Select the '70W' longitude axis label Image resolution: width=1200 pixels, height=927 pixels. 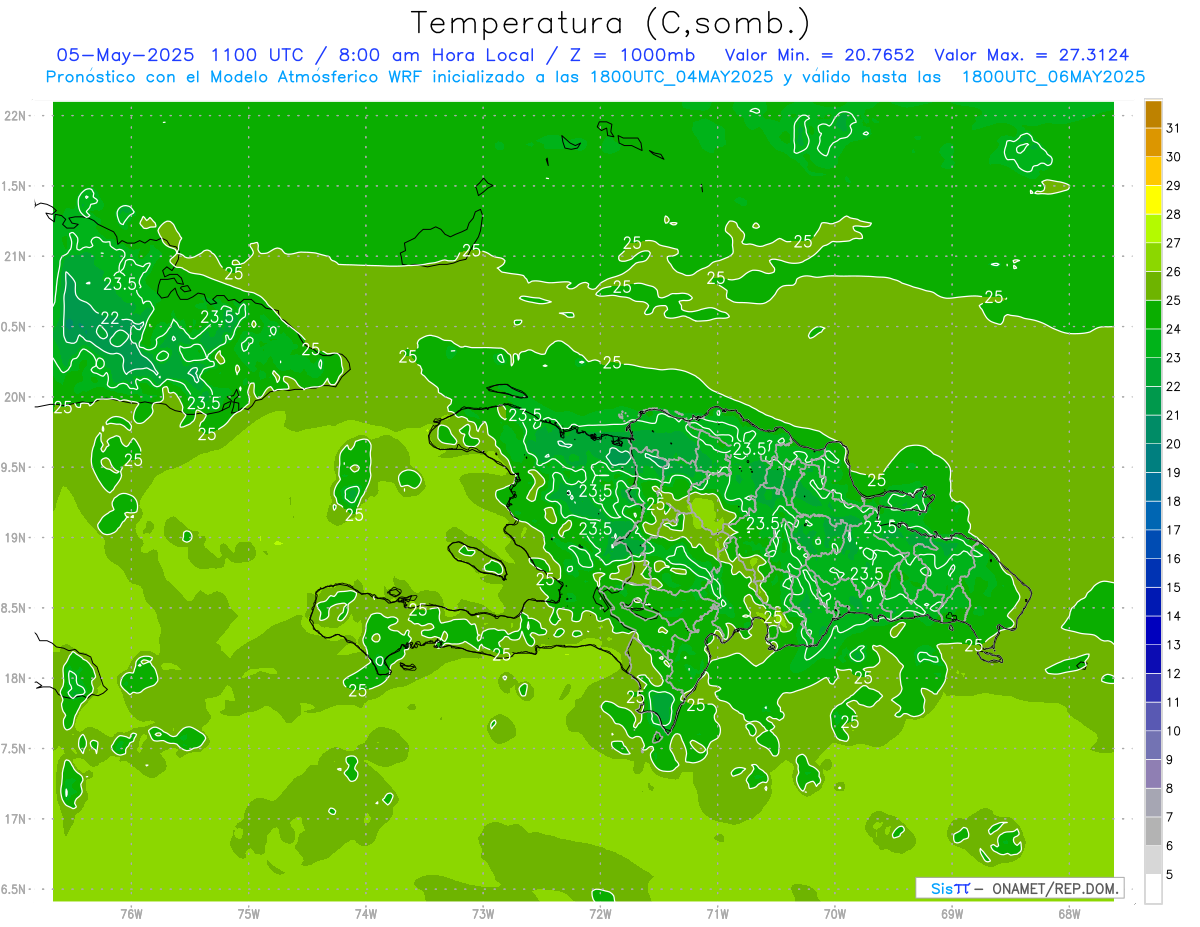tap(835, 913)
